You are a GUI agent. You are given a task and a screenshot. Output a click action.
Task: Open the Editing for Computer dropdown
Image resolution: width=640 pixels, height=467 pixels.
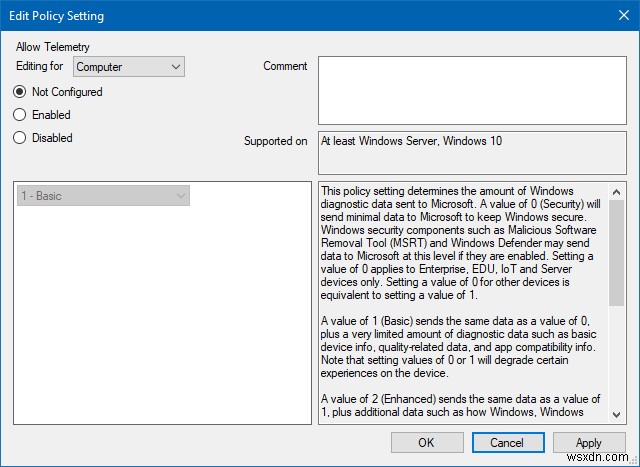point(129,67)
